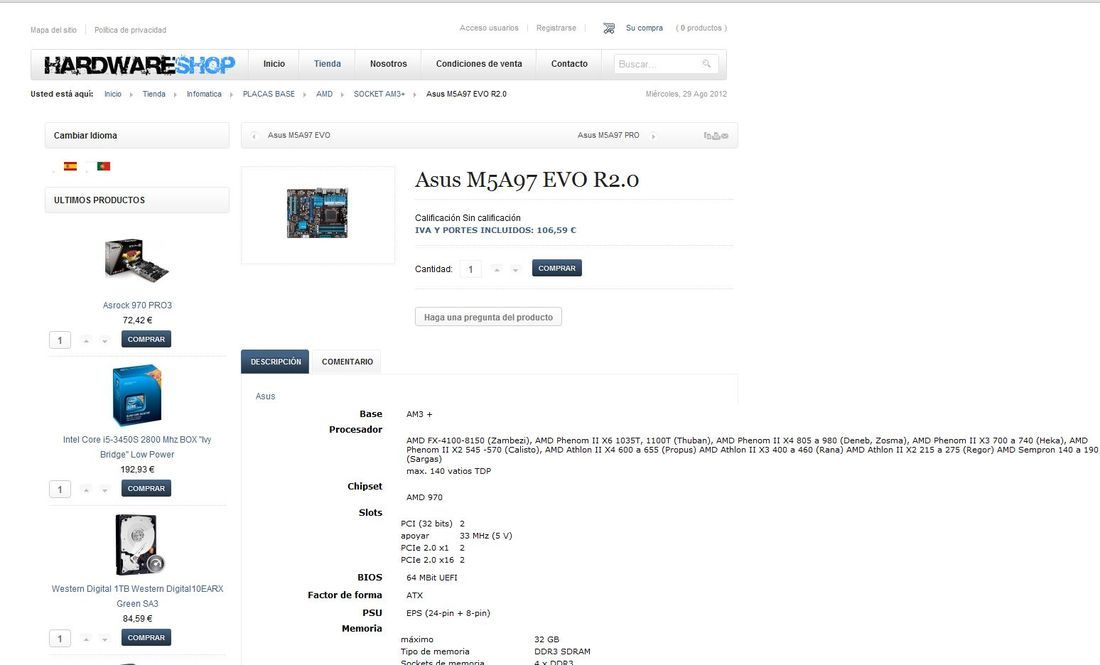Click Inicio in the breadcrumb

113,94
